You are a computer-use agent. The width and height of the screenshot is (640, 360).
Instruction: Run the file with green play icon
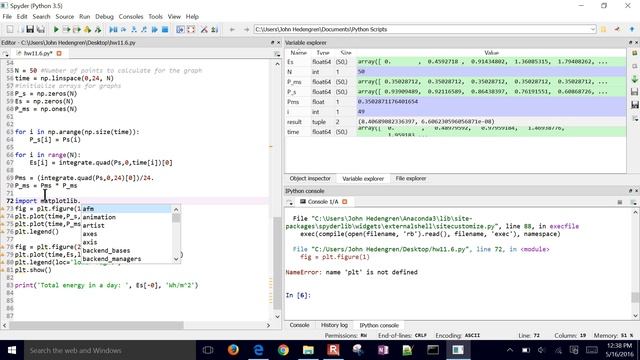[56, 29]
